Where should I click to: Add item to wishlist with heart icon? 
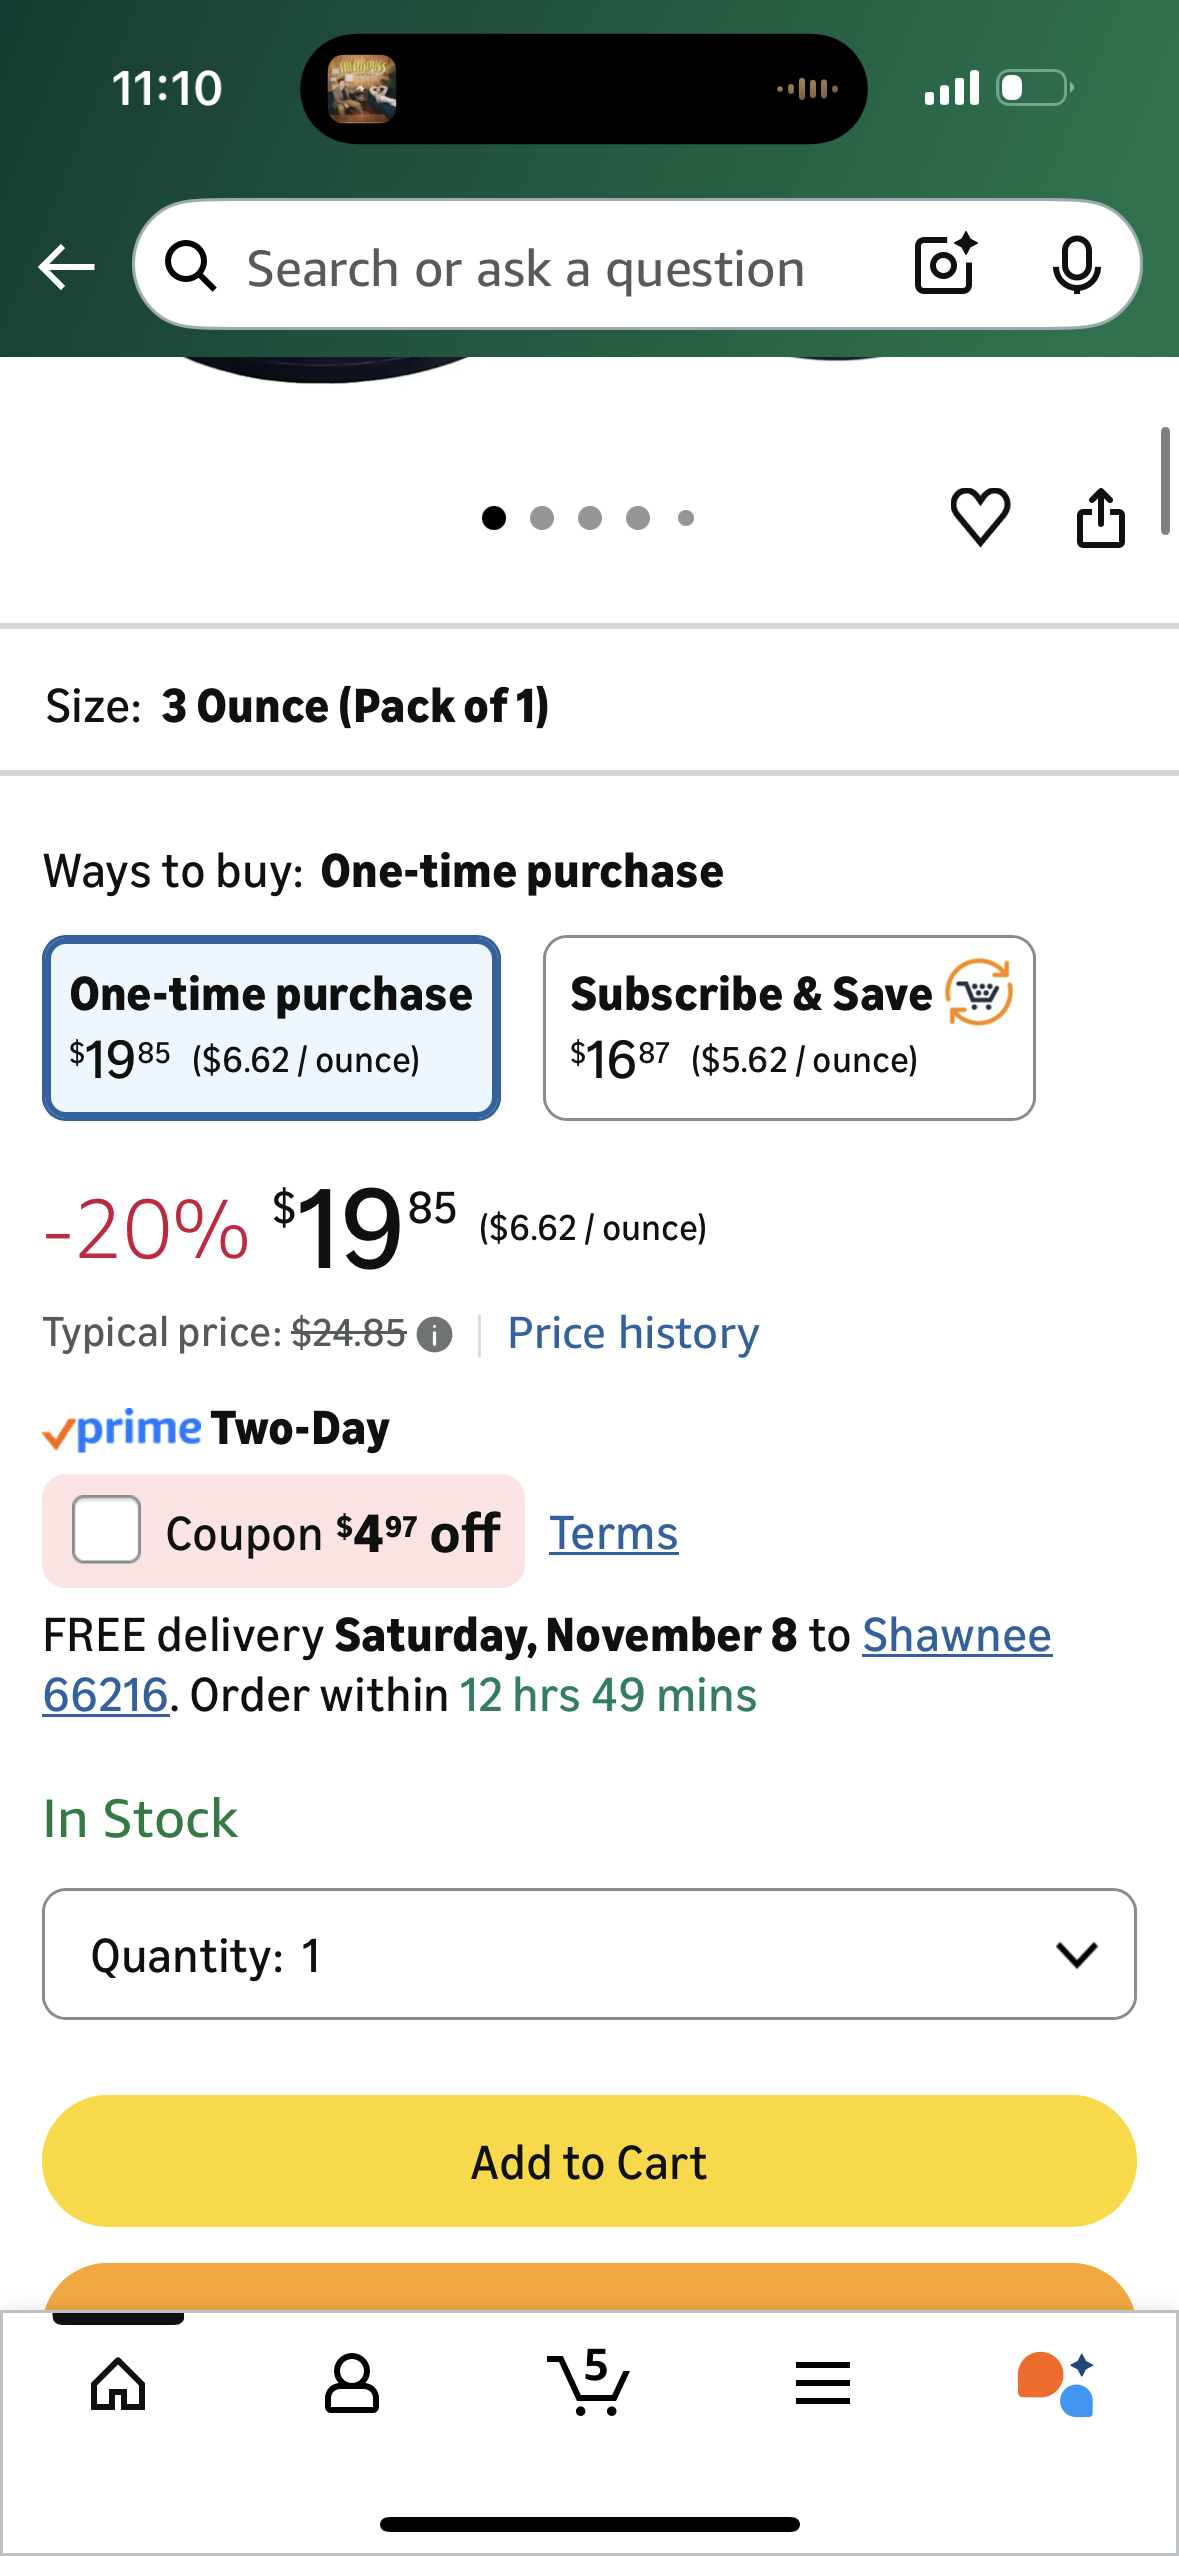tap(980, 516)
